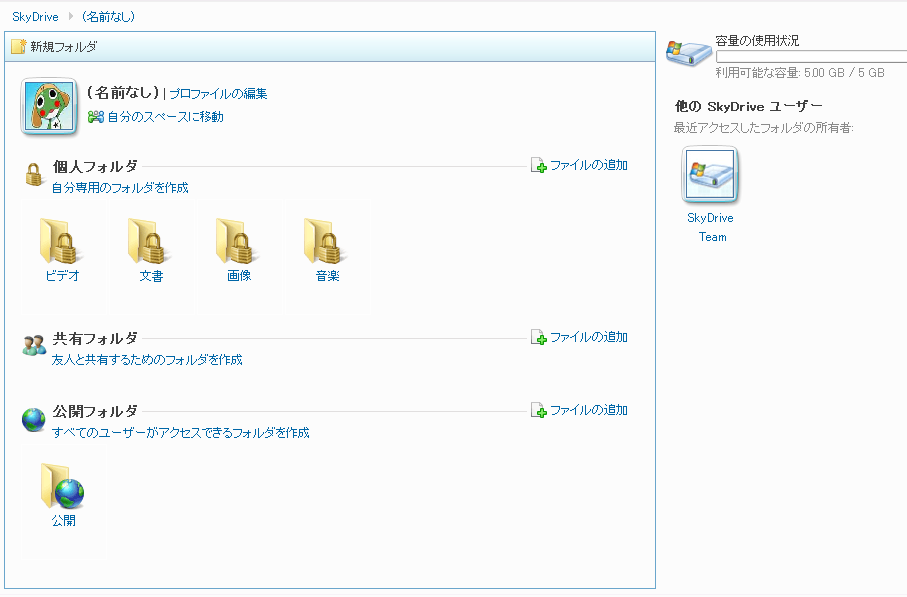Click すべてのユーザーがアクセスできるフォルダを作成 link

click(180, 433)
